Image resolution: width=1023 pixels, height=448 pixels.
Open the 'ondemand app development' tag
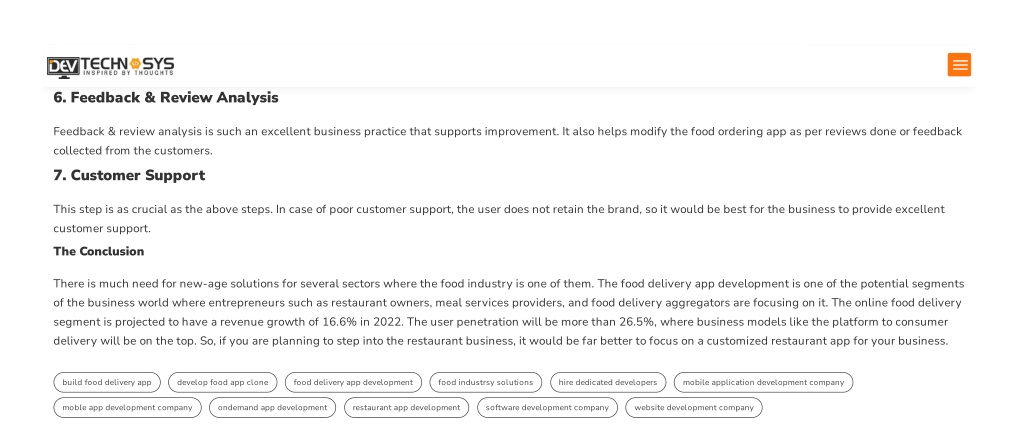point(272,408)
